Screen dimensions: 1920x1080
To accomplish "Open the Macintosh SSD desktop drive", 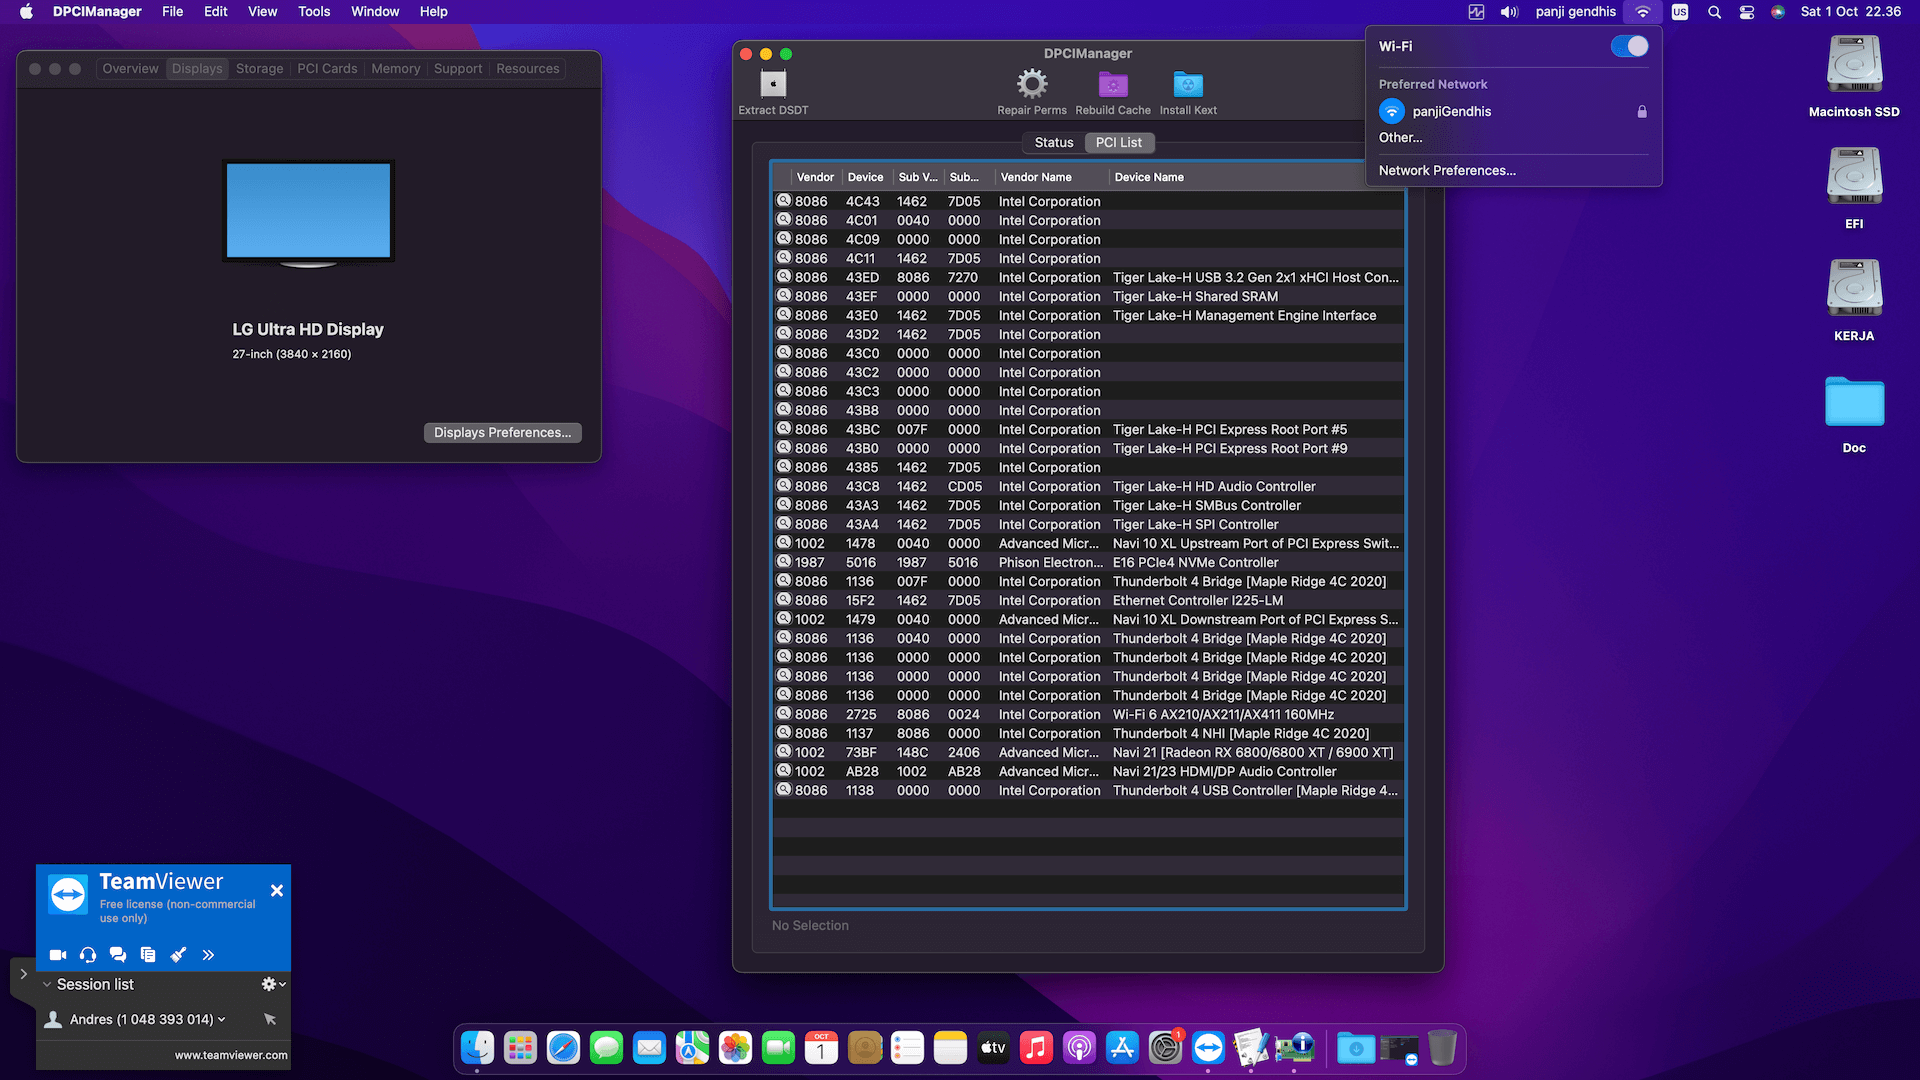I will pyautogui.click(x=1854, y=65).
